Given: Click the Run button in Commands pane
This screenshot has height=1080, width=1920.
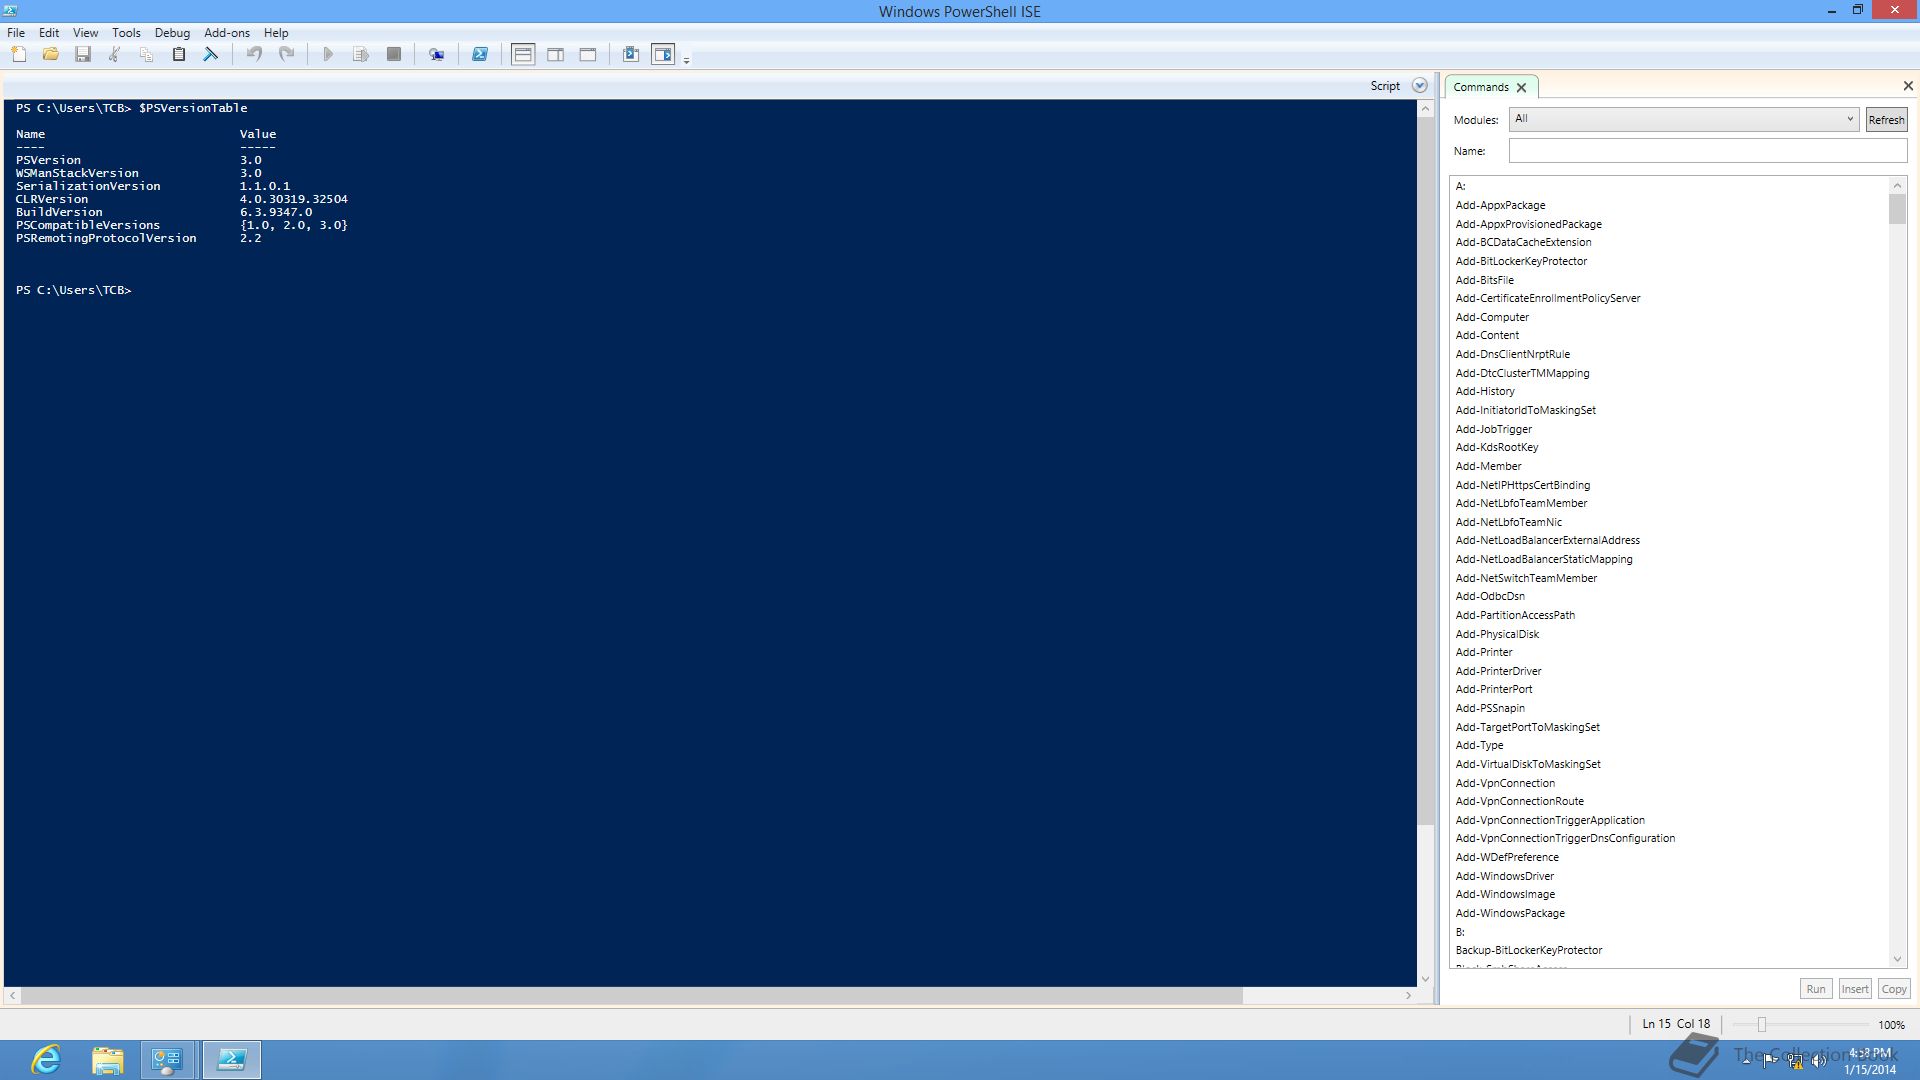Looking at the screenshot, I should coord(1815,989).
